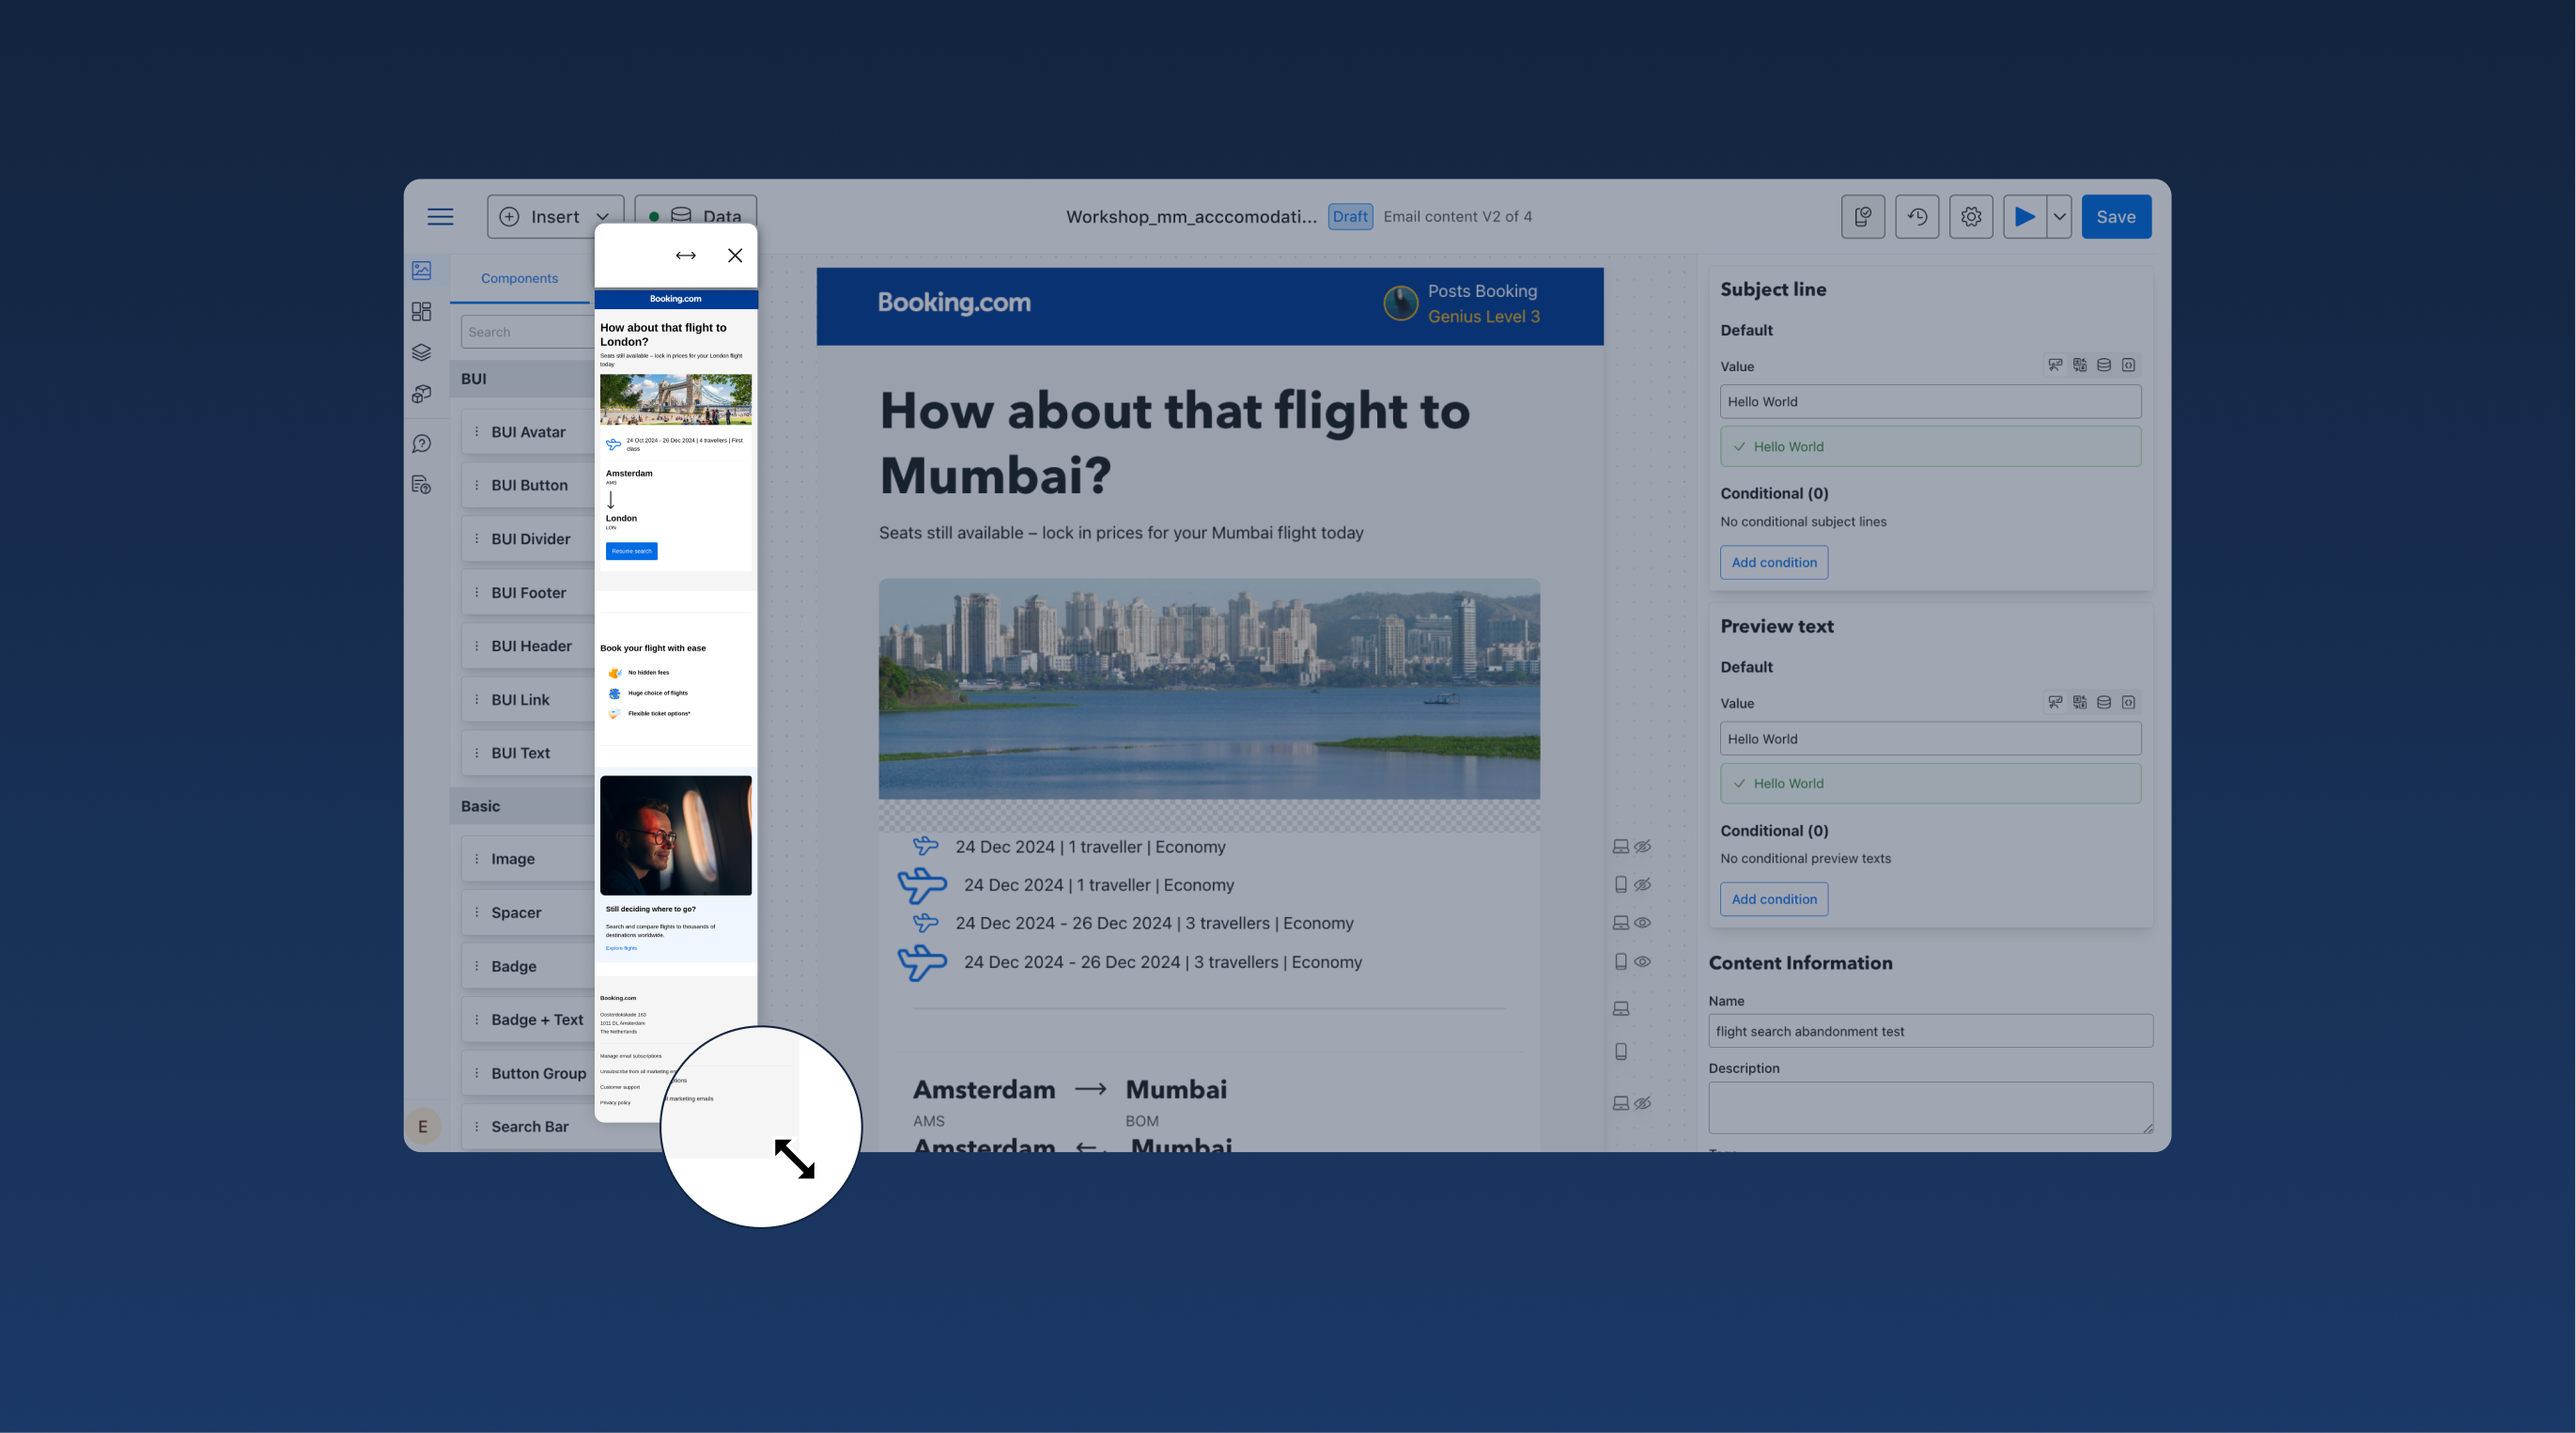Click translate icon above Preview text value

click(2080, 703)
